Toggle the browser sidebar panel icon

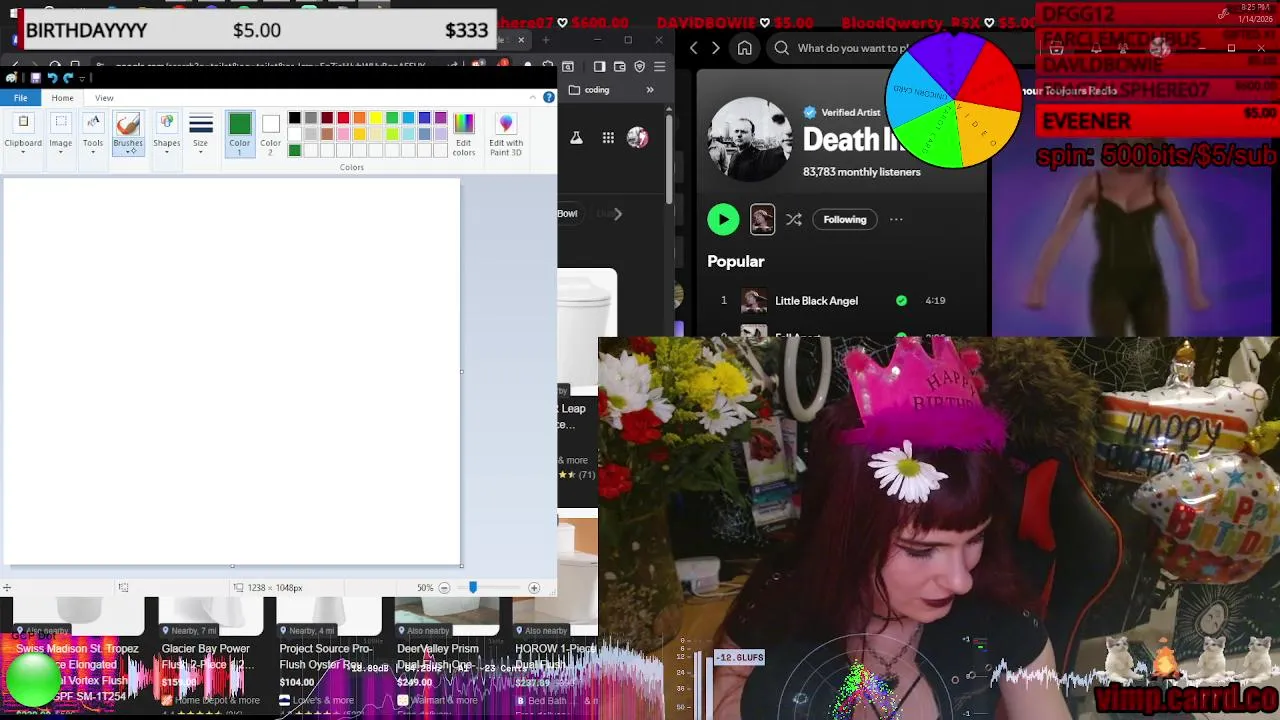coord(599,67)
